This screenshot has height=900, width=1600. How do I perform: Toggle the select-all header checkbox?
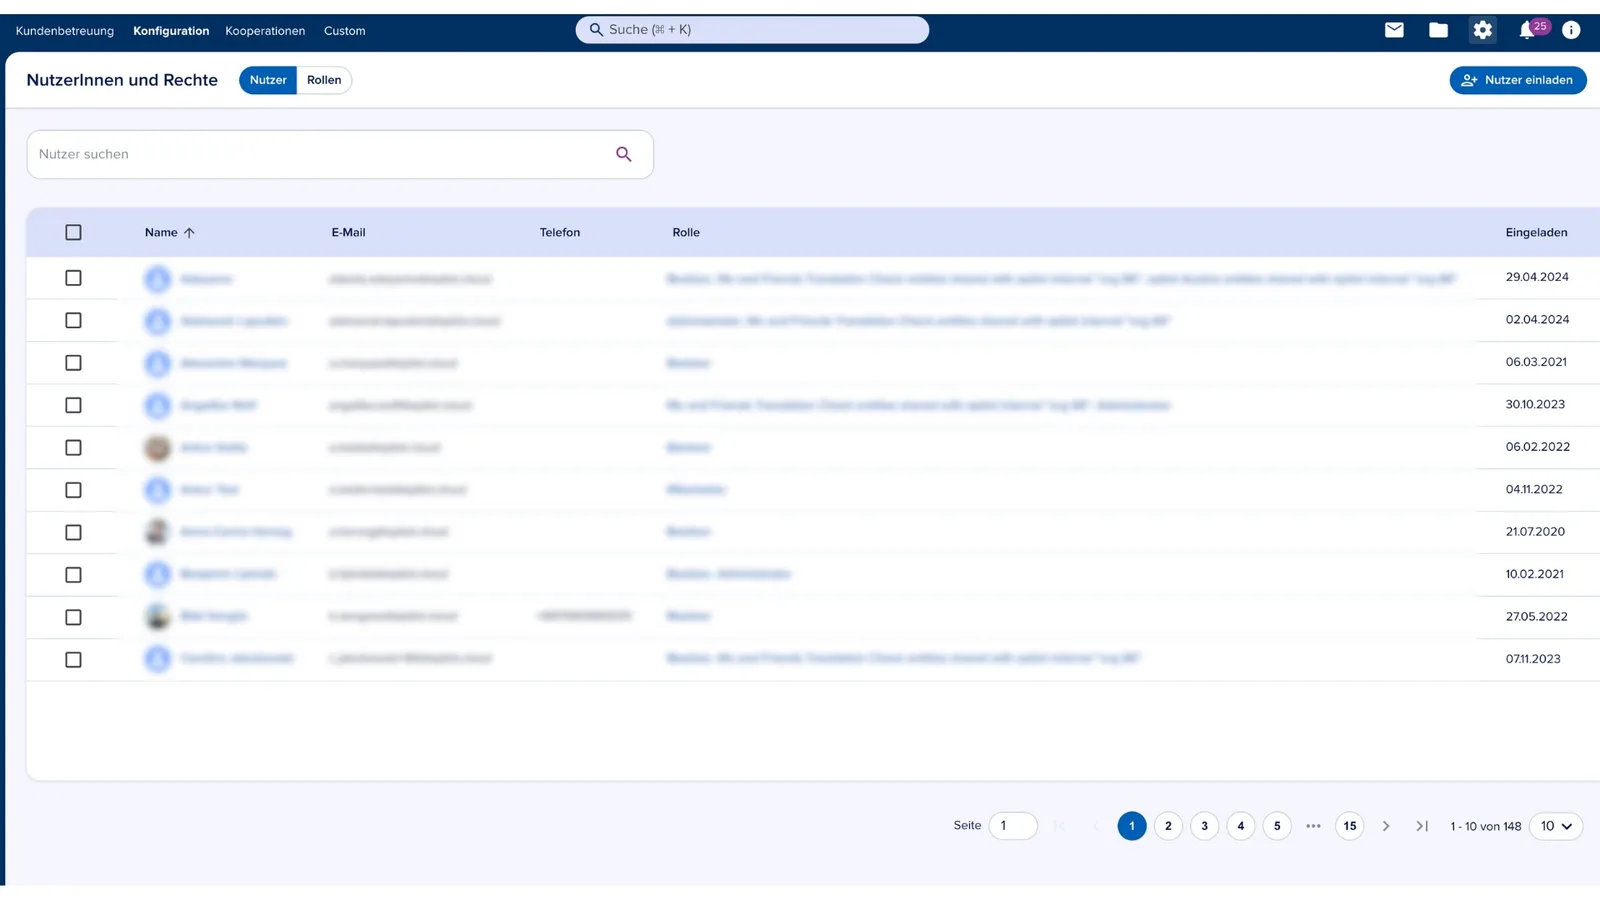pos(73,232)
